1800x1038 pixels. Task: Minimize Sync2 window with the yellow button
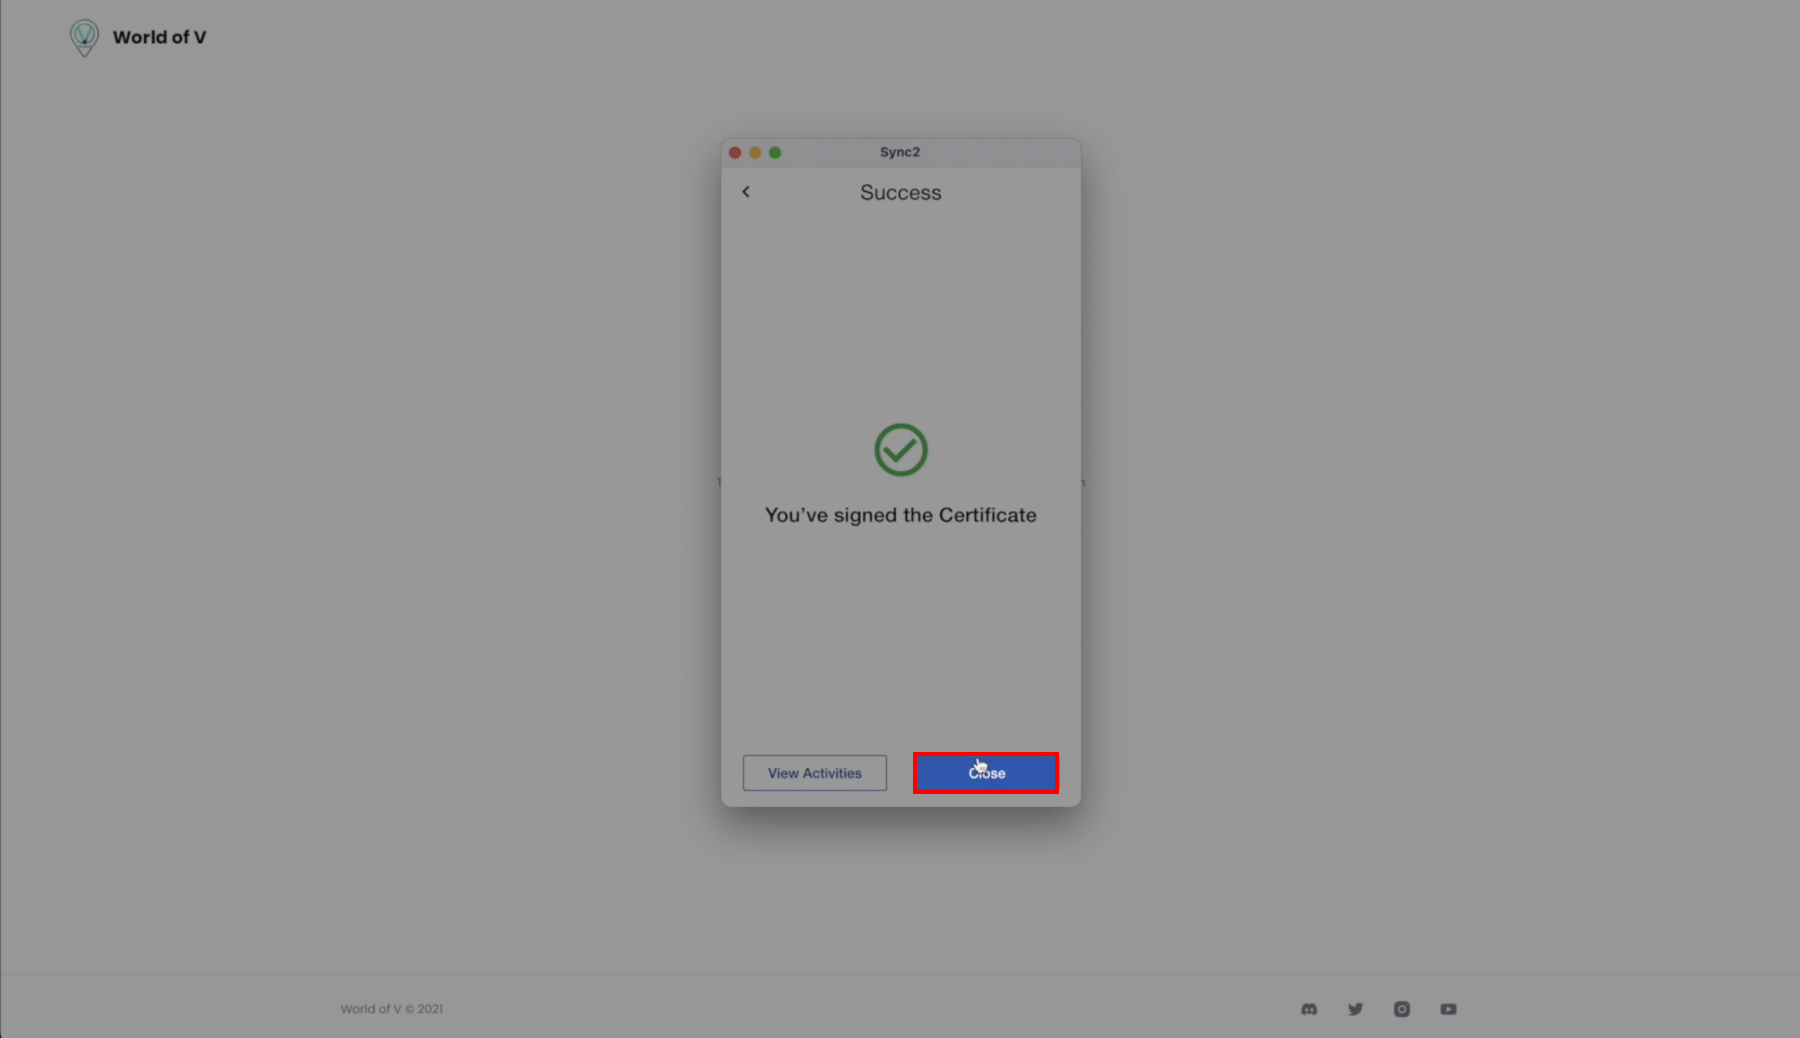(755, 153)
